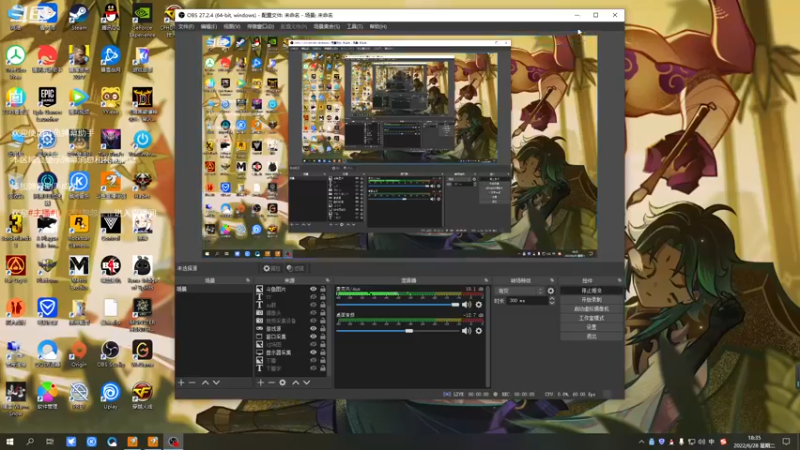
Task: Open Windows Start button on taskbar
Action: pos(10,441)
